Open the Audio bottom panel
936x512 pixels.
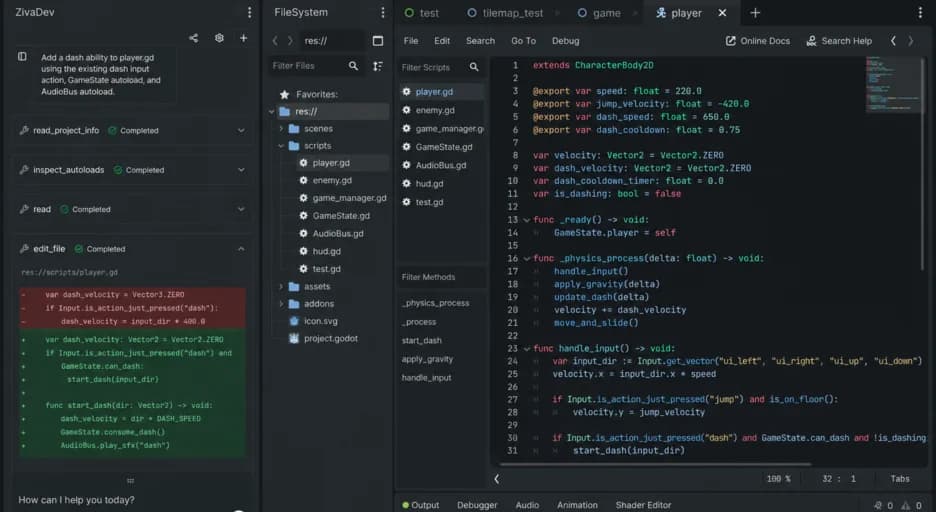[527, 505]
